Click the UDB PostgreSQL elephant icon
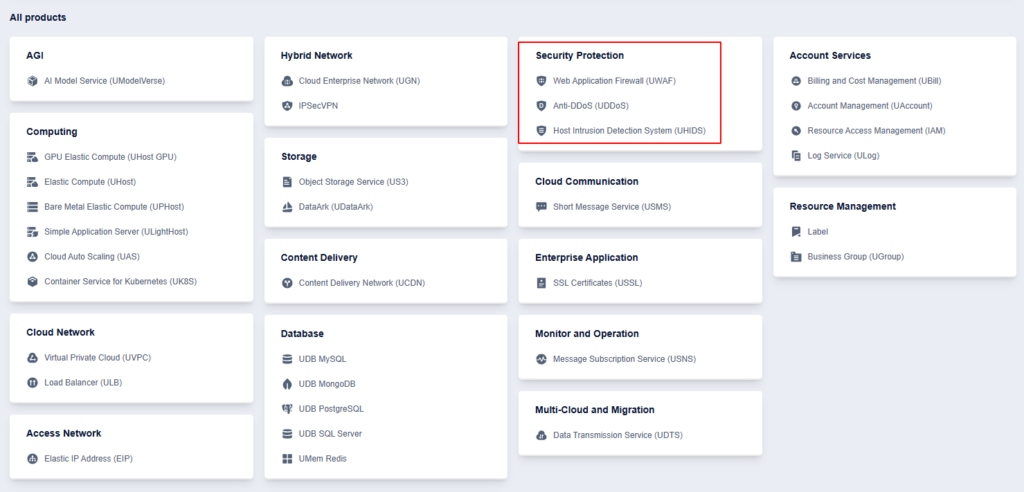Screen dimensions: 1024x492 pyautogui.click(x=287, y=409)
